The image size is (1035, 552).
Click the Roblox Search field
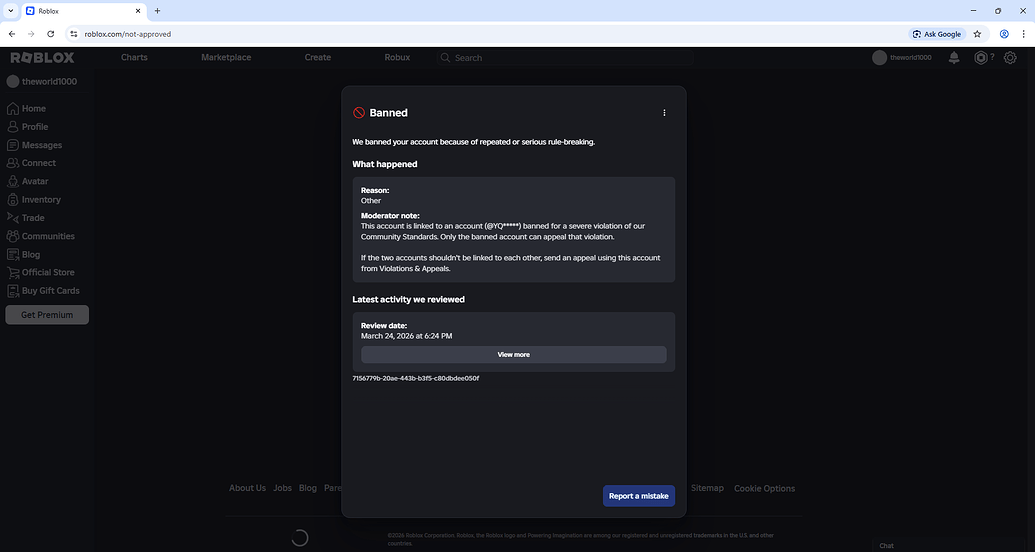(566, 58)
